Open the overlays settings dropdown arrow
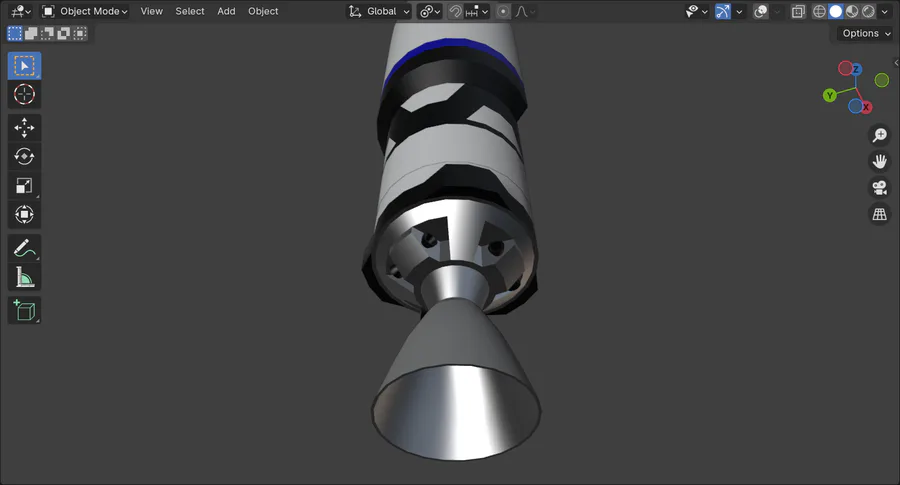The width and height of the screenshot is (900, 485). point(777,11)
